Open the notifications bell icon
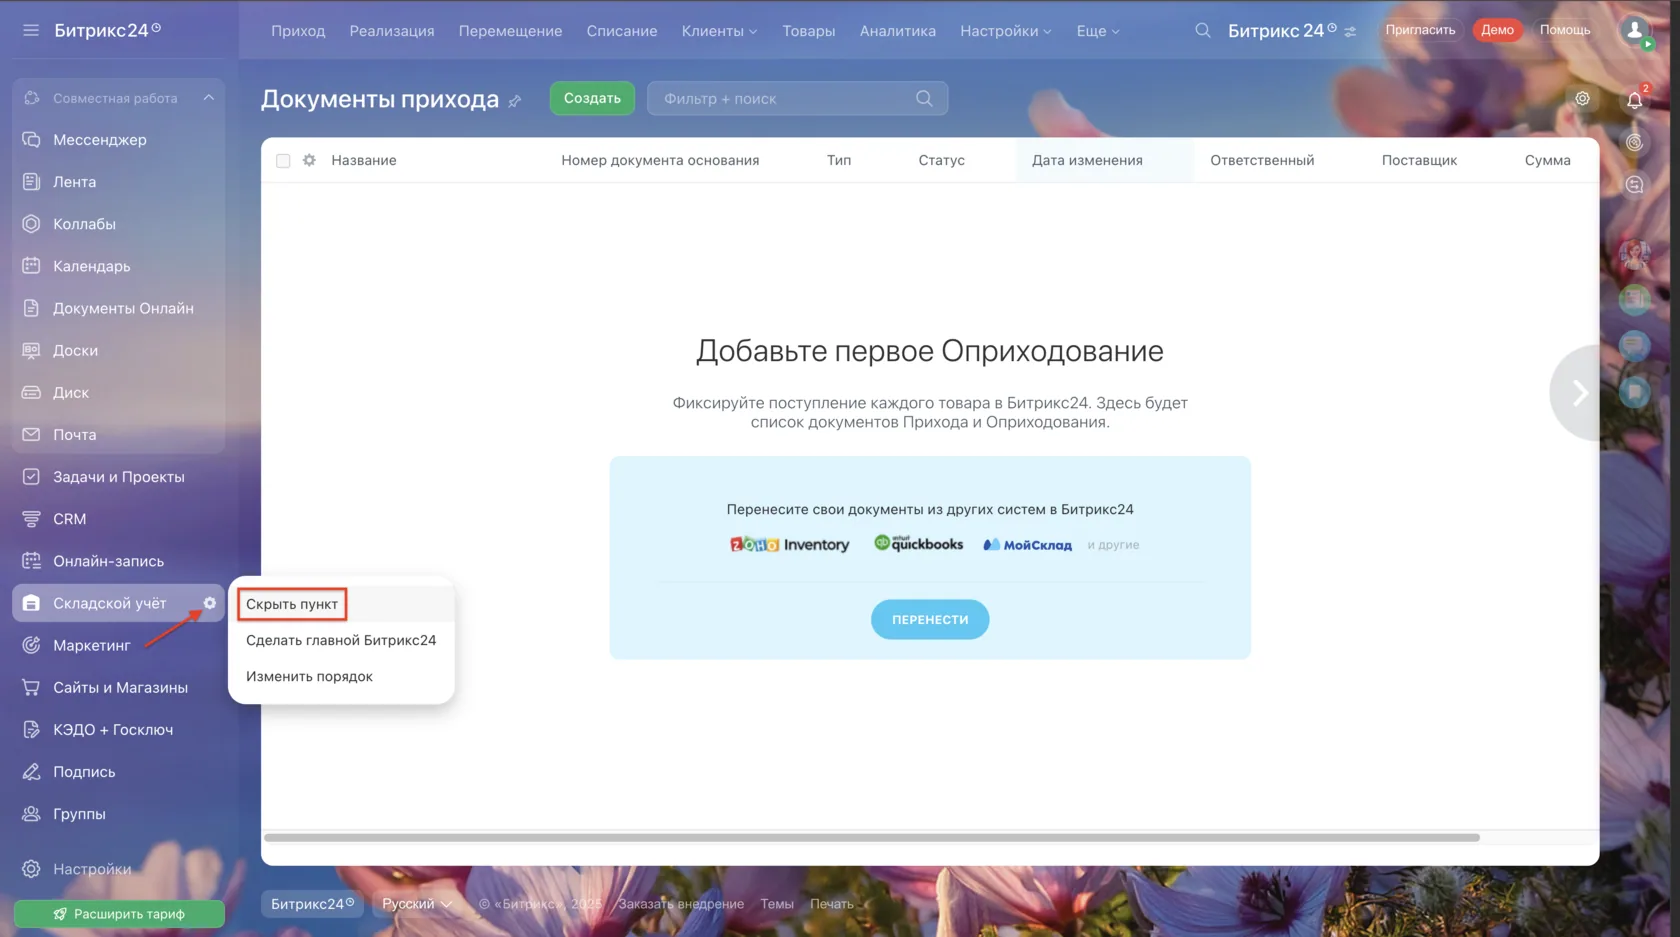Viewport: 1680px width, 937px height. [x=1634, y=99]
